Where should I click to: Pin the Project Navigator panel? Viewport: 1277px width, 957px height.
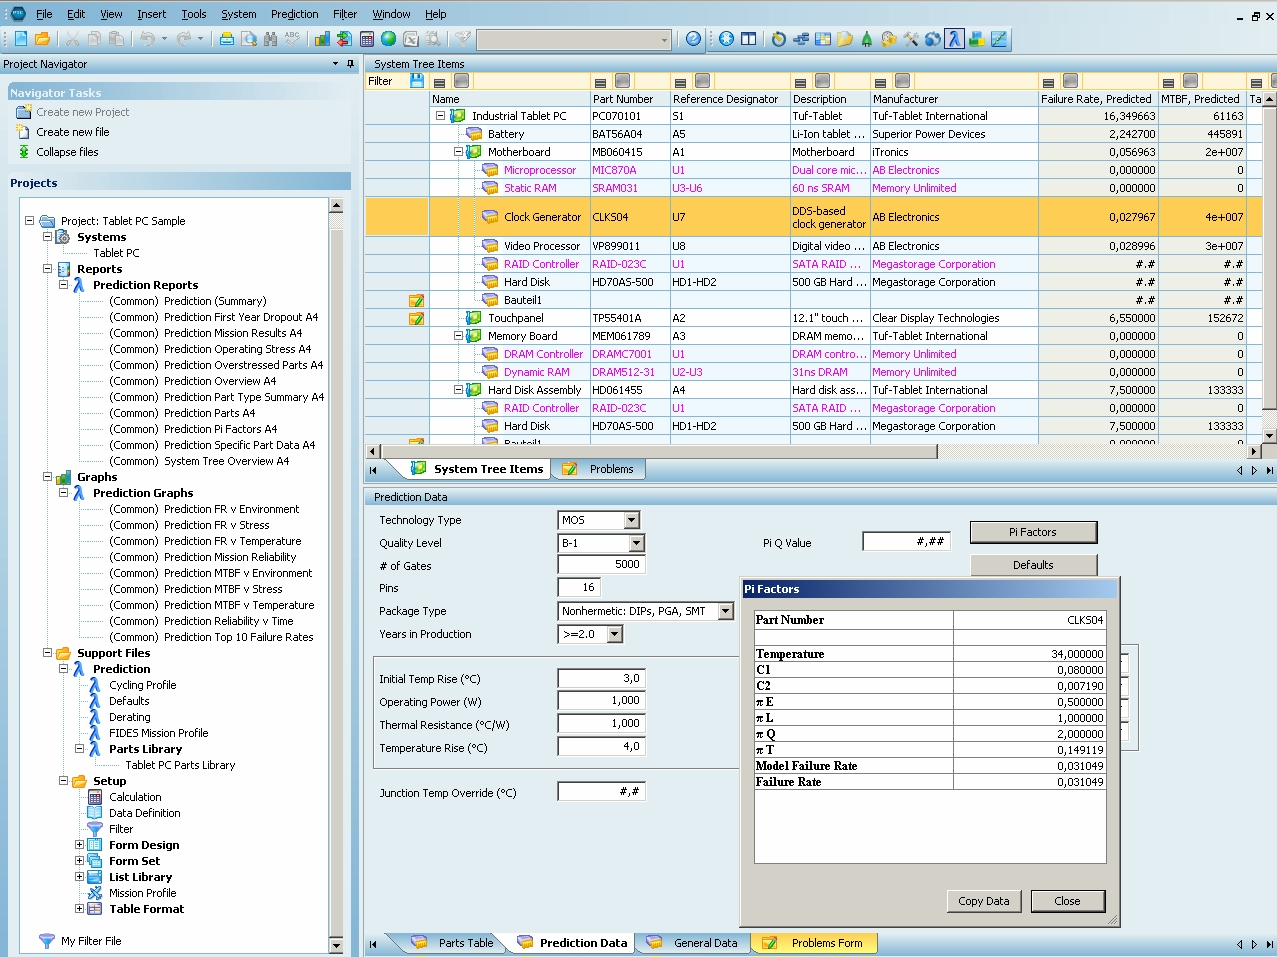(350, 64)
